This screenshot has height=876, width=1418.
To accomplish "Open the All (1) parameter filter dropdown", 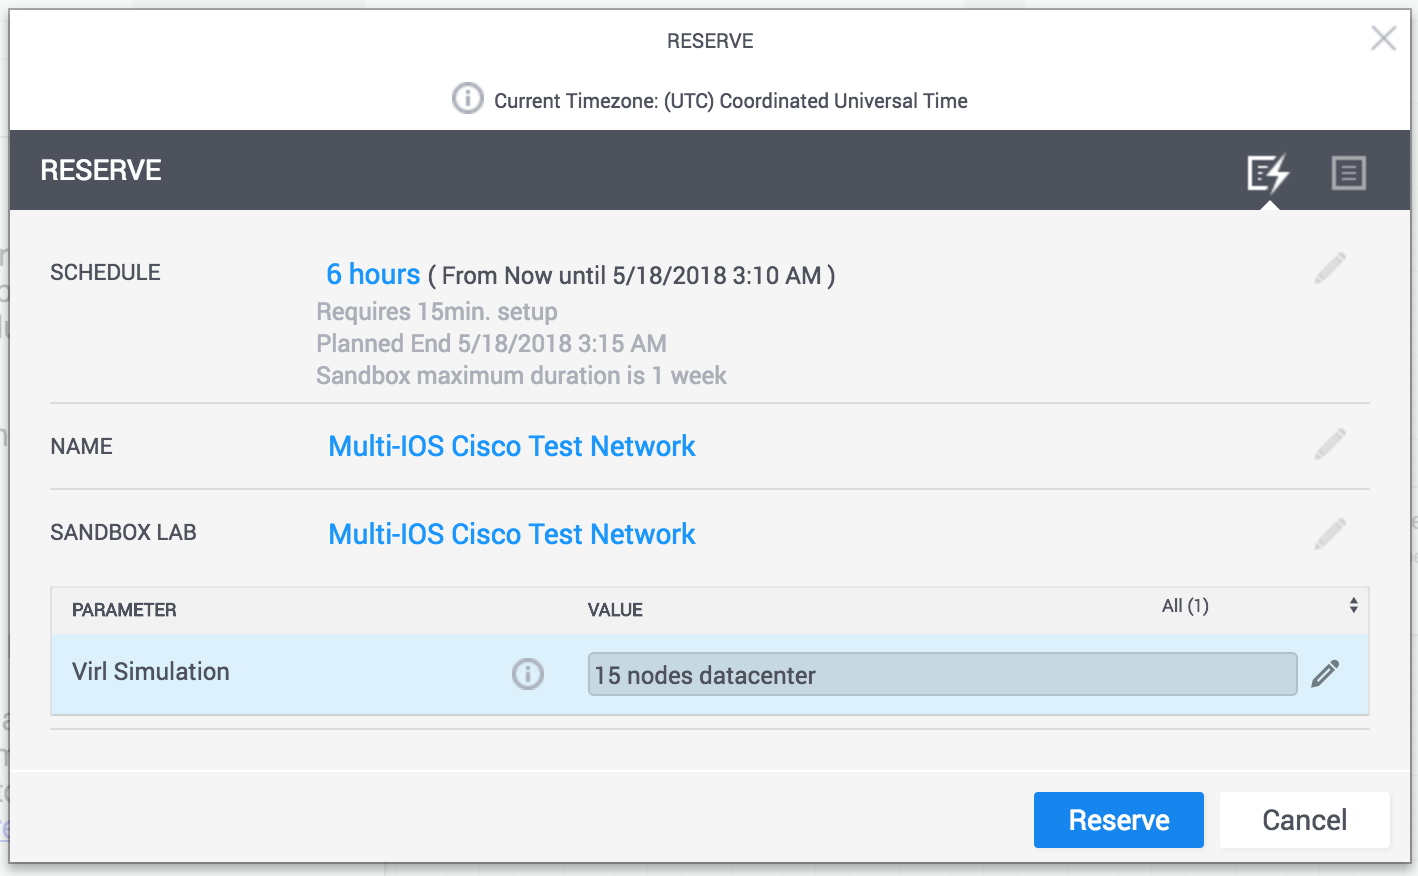I will point(1259,606).
